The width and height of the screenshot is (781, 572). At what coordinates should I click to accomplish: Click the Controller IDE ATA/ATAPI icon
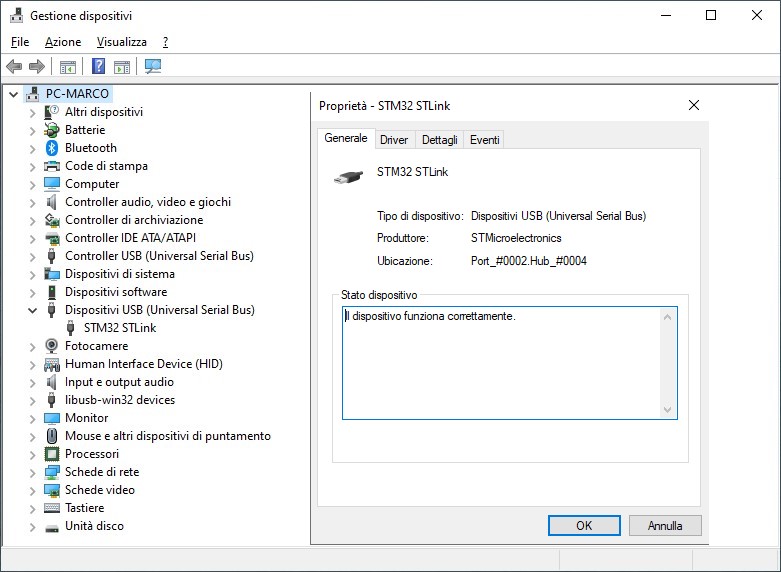click(x=52, y=238)
